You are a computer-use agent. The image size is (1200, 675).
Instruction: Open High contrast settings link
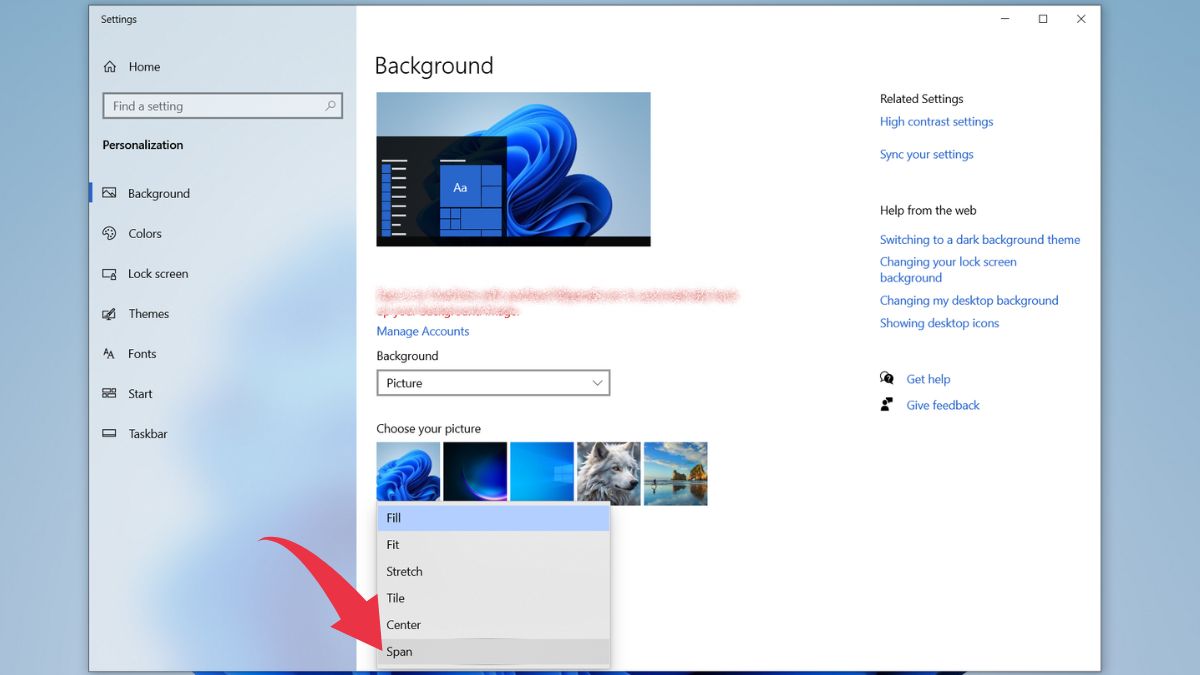[936, 122]
